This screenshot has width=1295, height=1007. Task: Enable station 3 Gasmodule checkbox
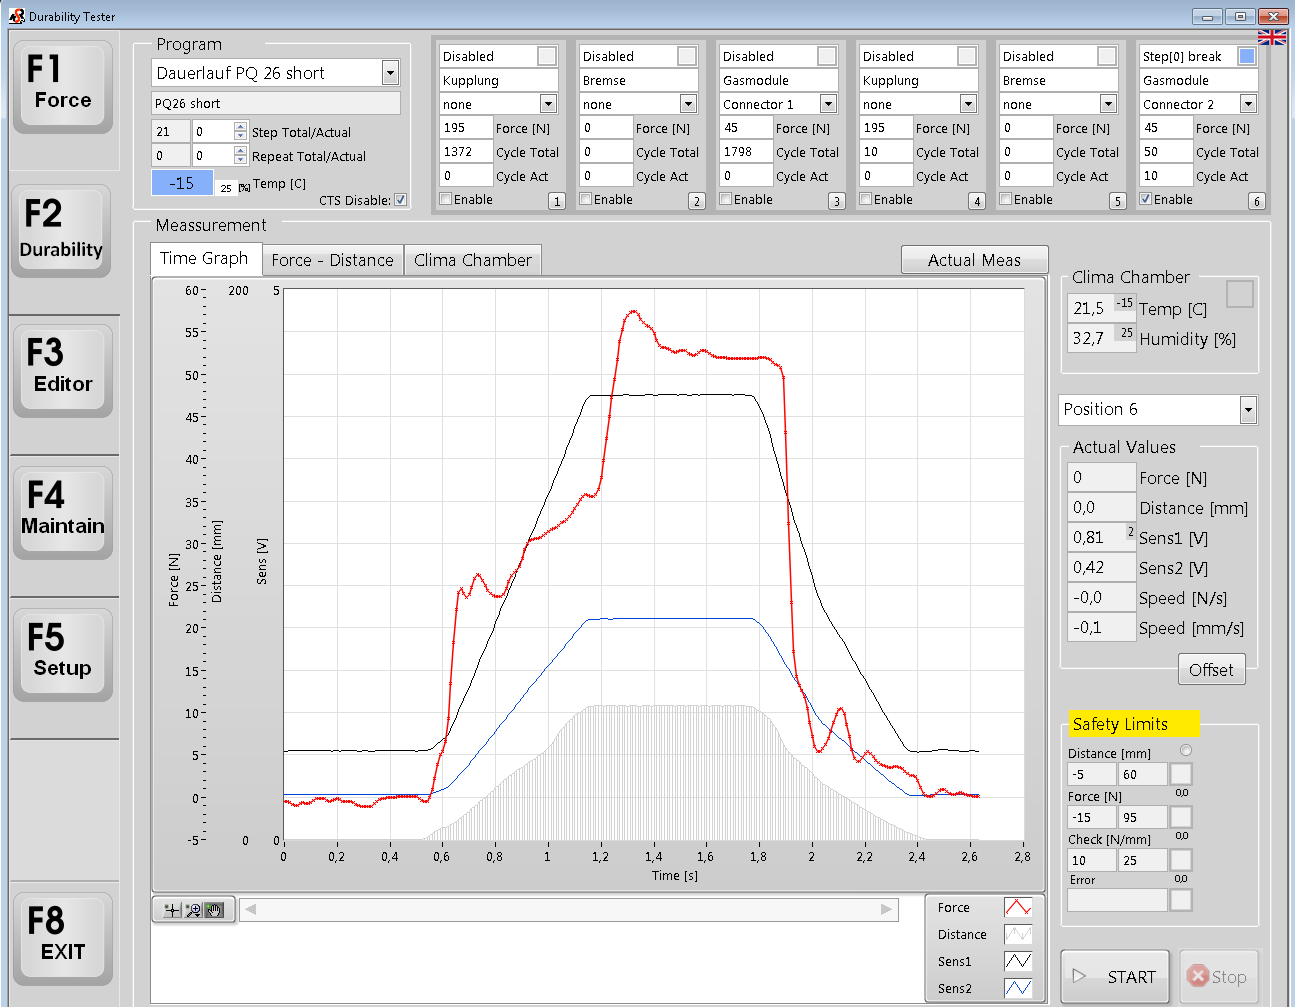[726, 199]
